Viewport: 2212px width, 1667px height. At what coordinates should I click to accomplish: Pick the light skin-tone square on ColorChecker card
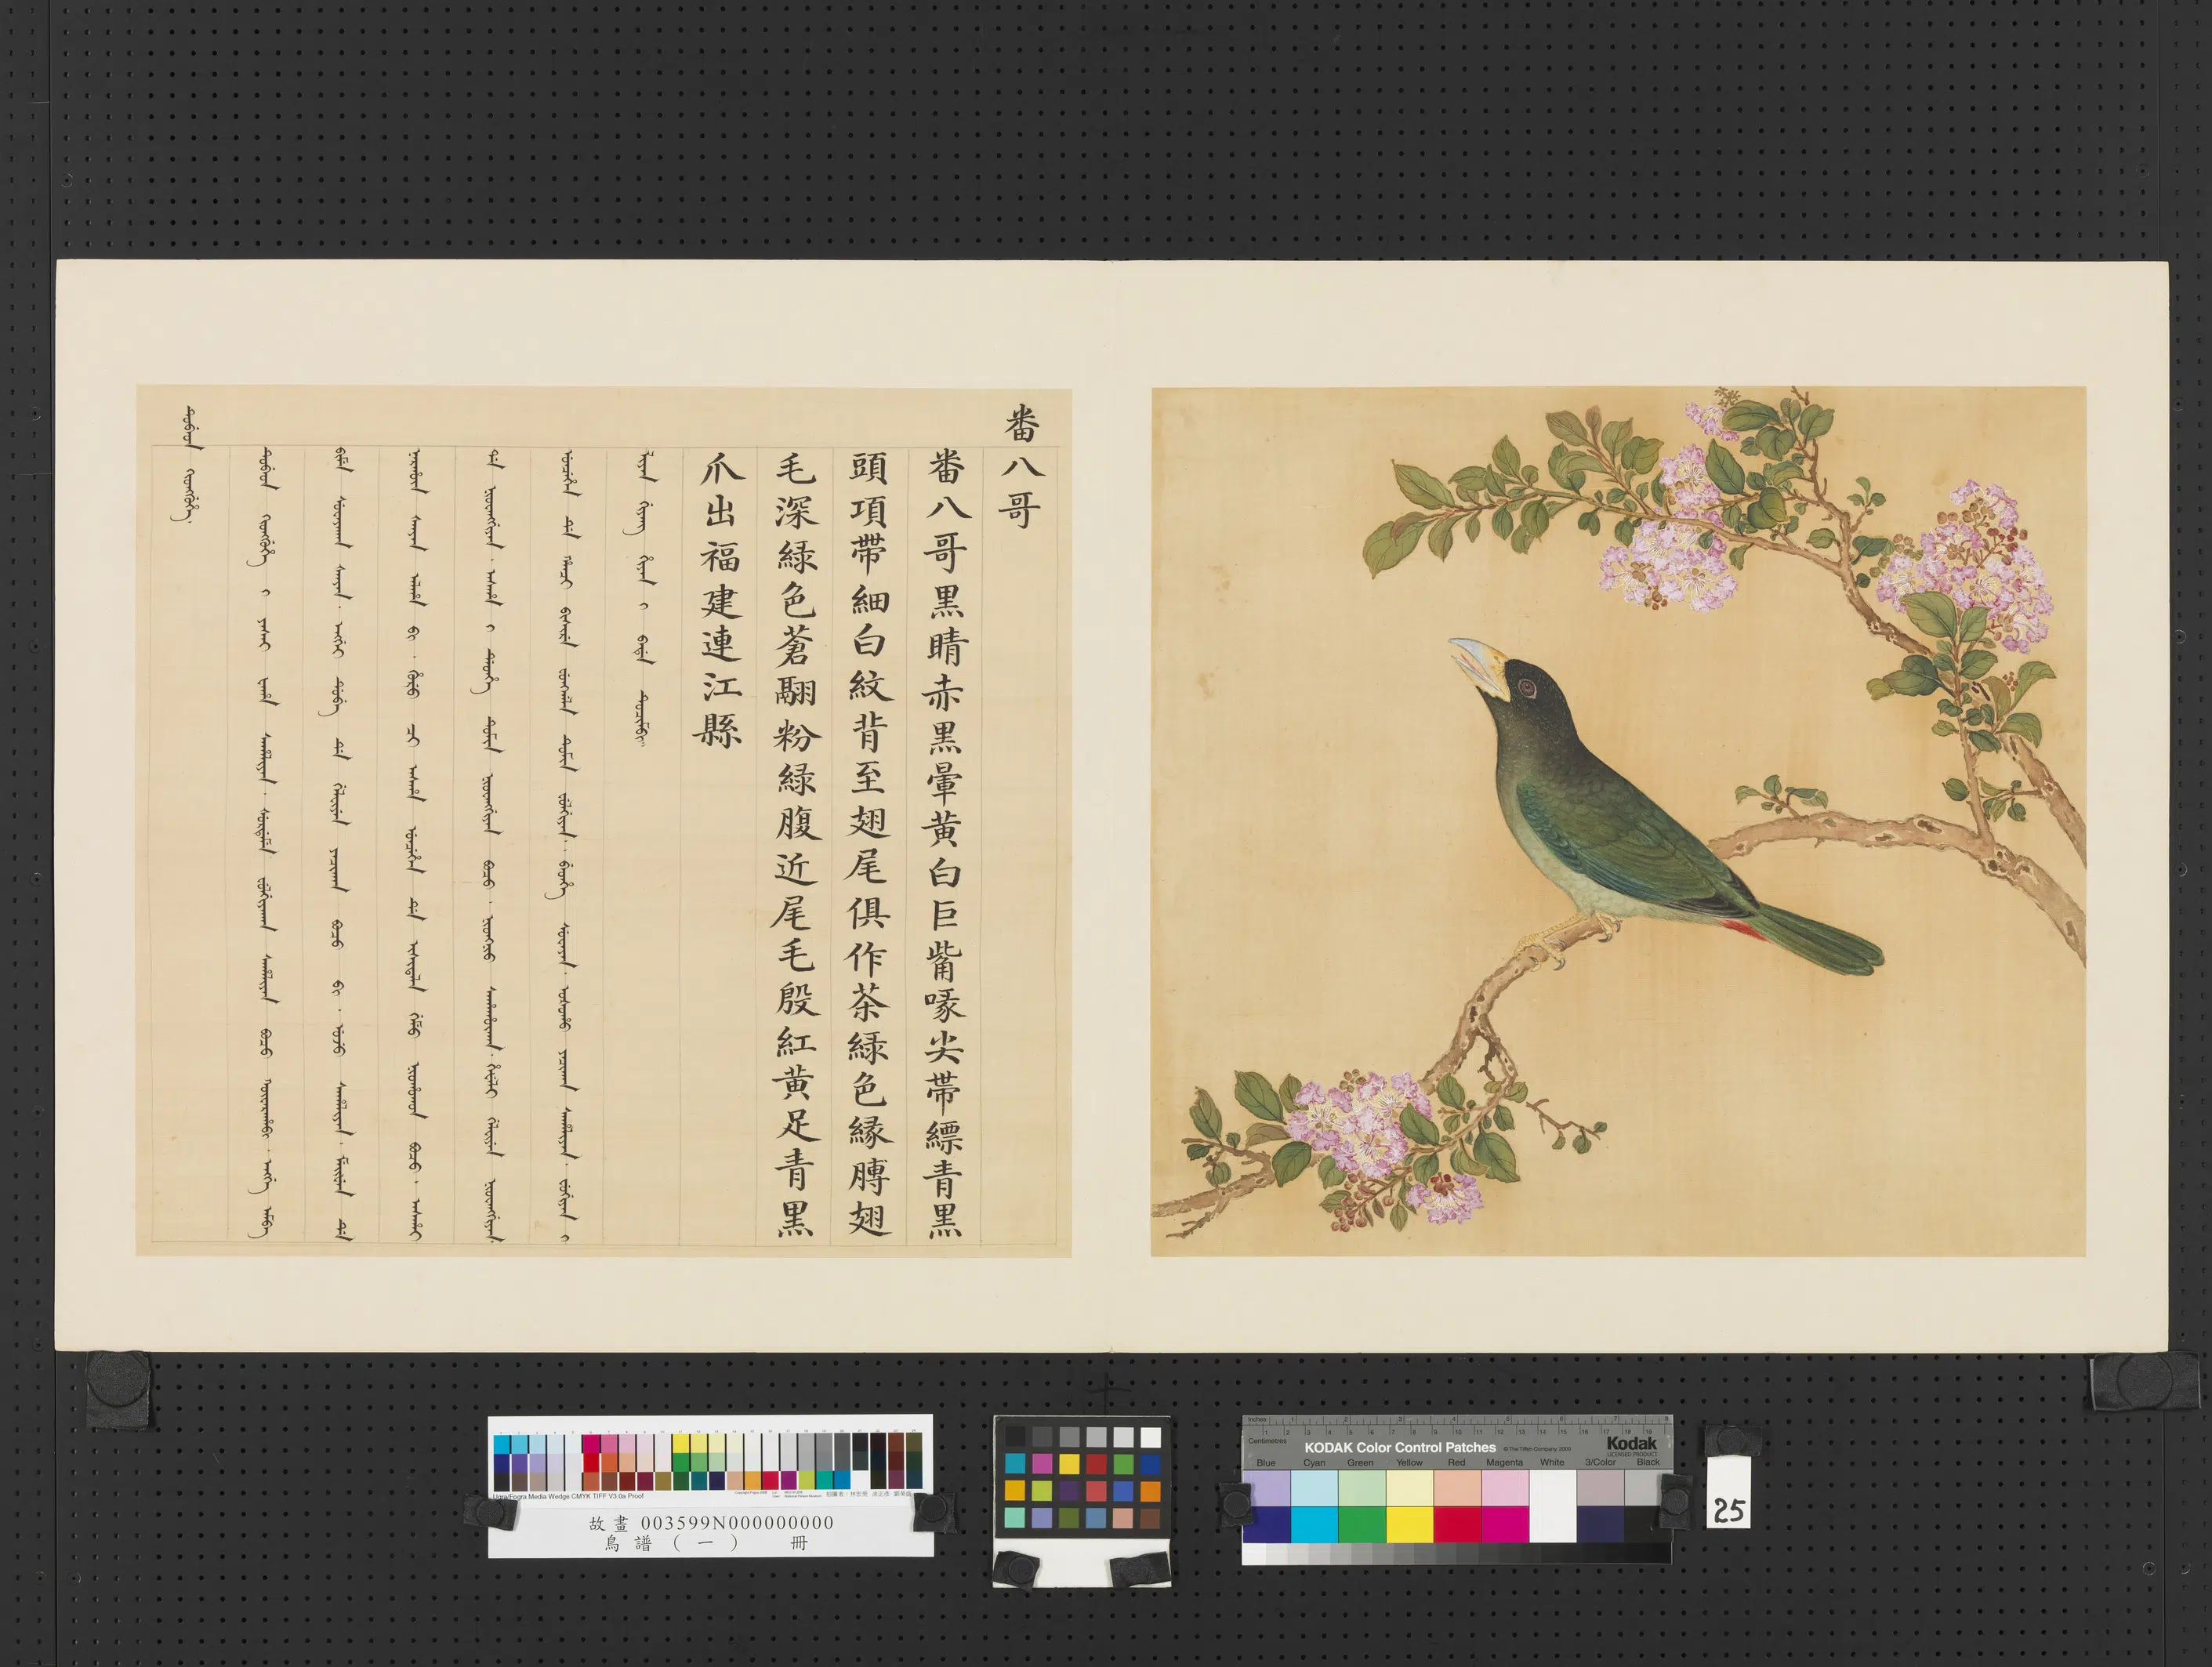click(x=1123, y=1518)
